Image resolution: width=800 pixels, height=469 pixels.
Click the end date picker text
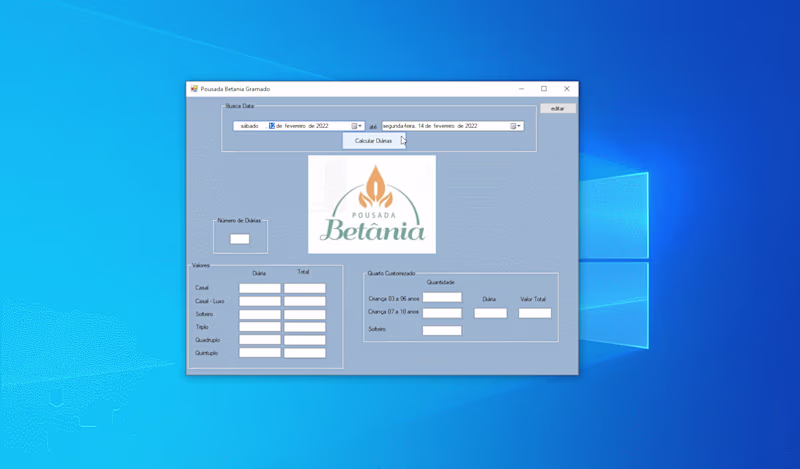coord(430,126)
